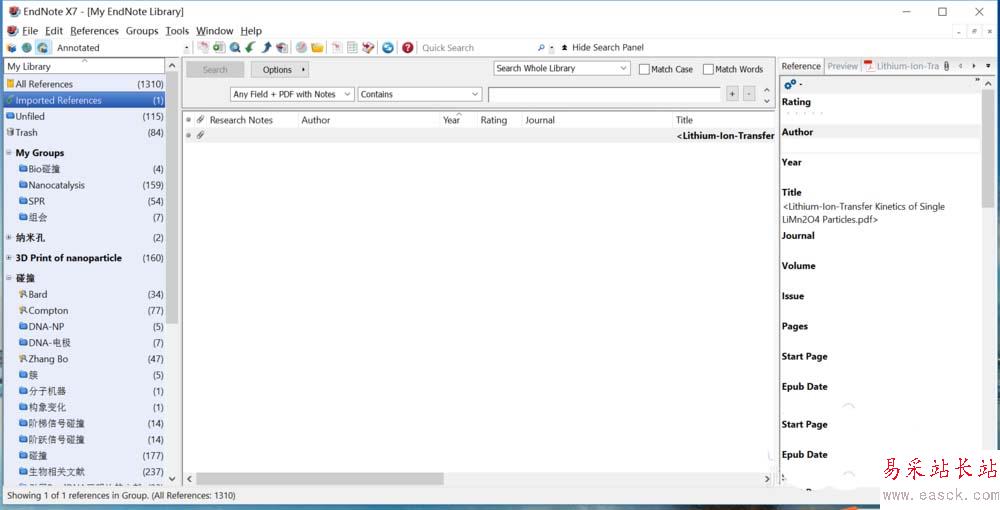Switch to the Lithium-Ion-Tra PDF tab
Viewport: 1000px width, 510px height.
click(x=902, y=66)
